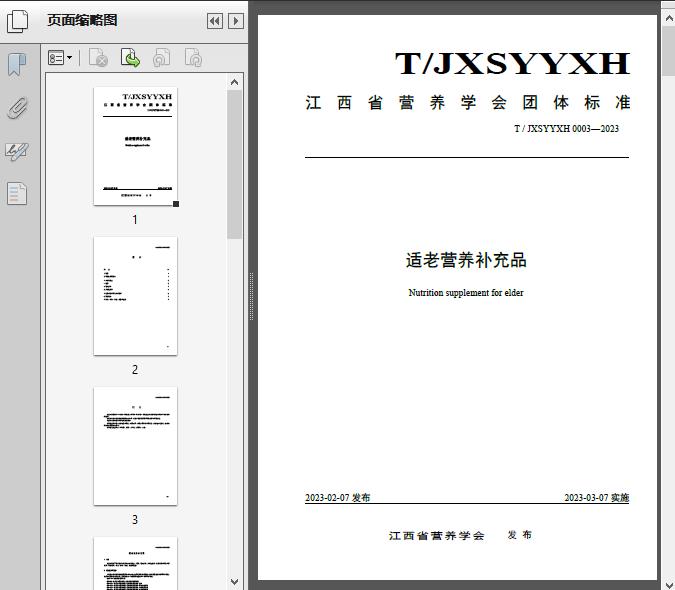Open the Signatures panel icon
This screenshot has height=590, width=675.
pyautogui.click(x=17, y=151)
